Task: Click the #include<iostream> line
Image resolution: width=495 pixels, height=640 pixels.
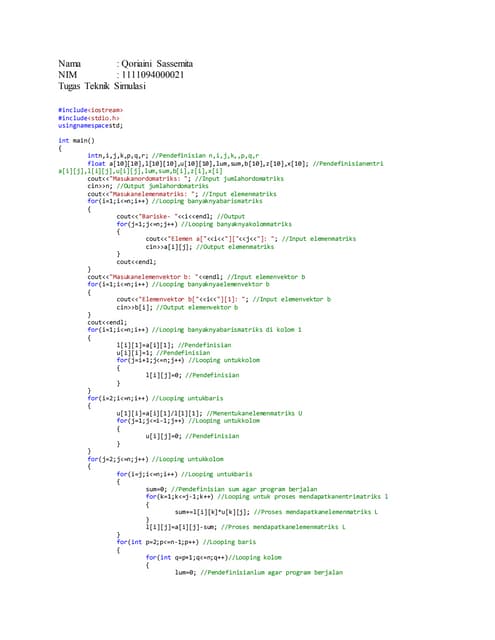Action: (90, 110)
